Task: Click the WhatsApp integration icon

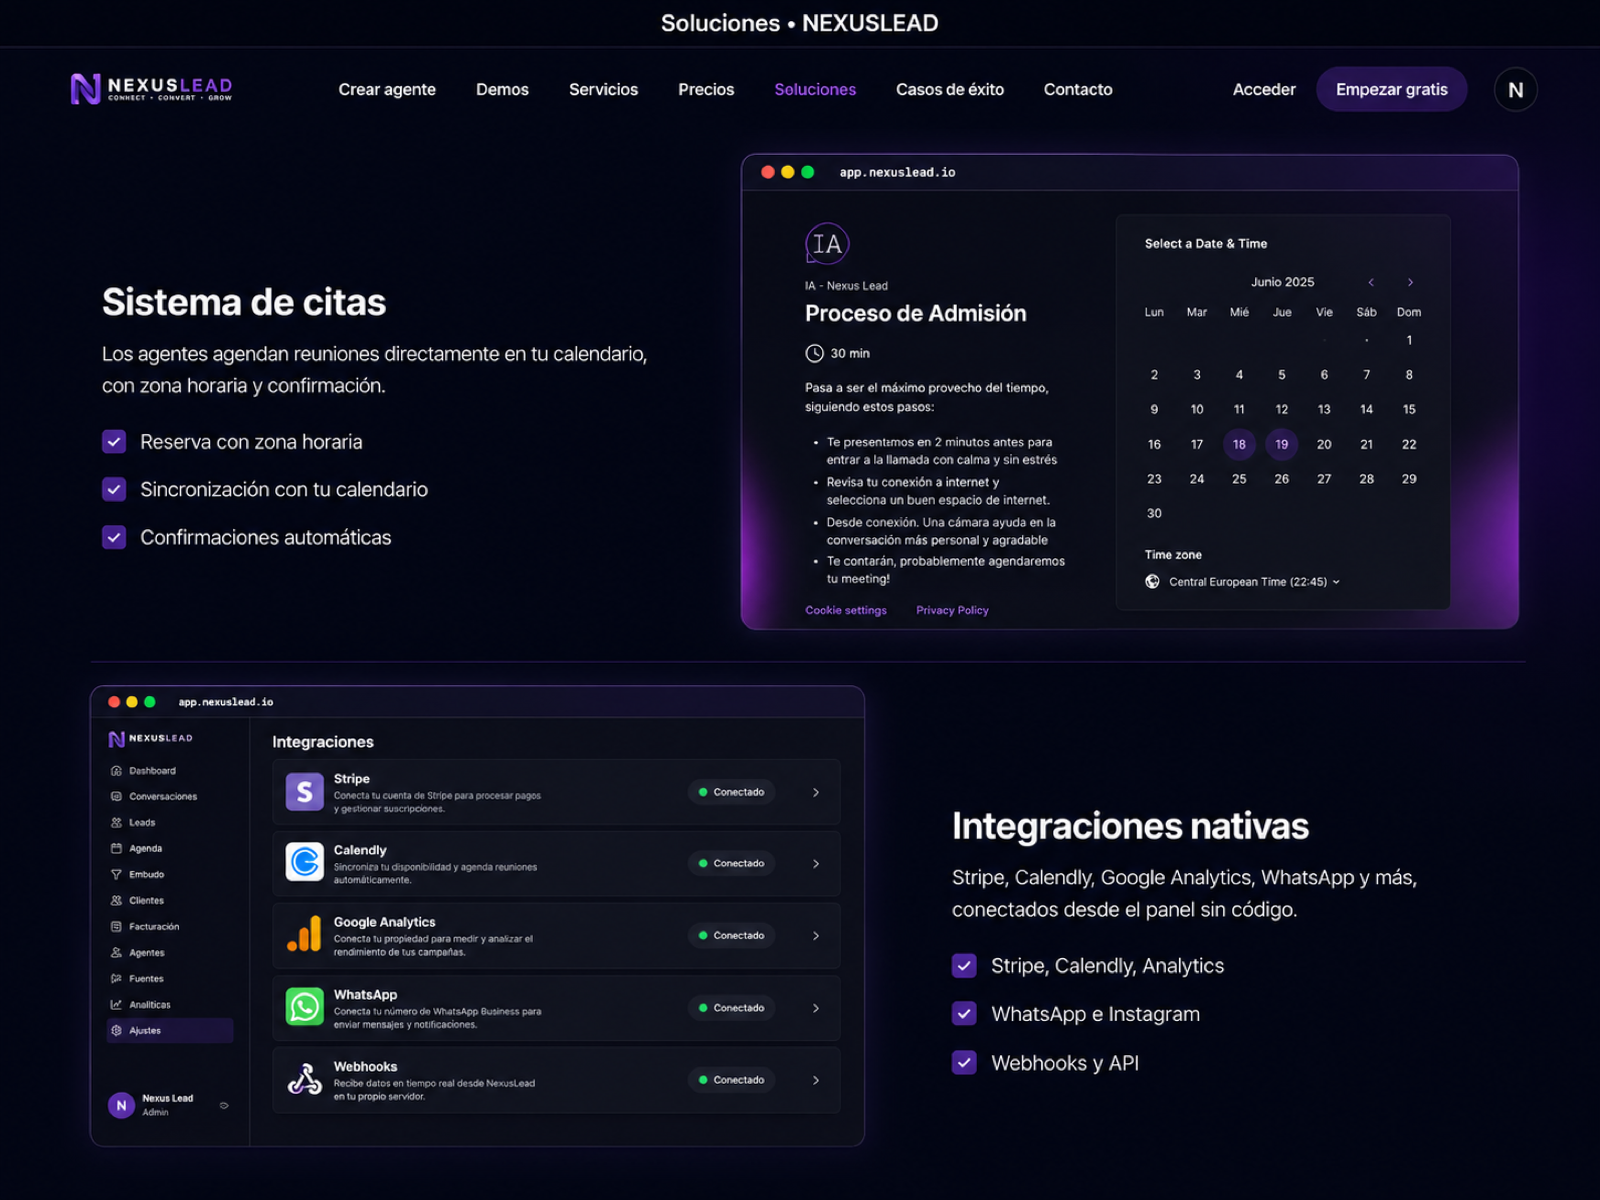Action: [x=305, y=1006]
